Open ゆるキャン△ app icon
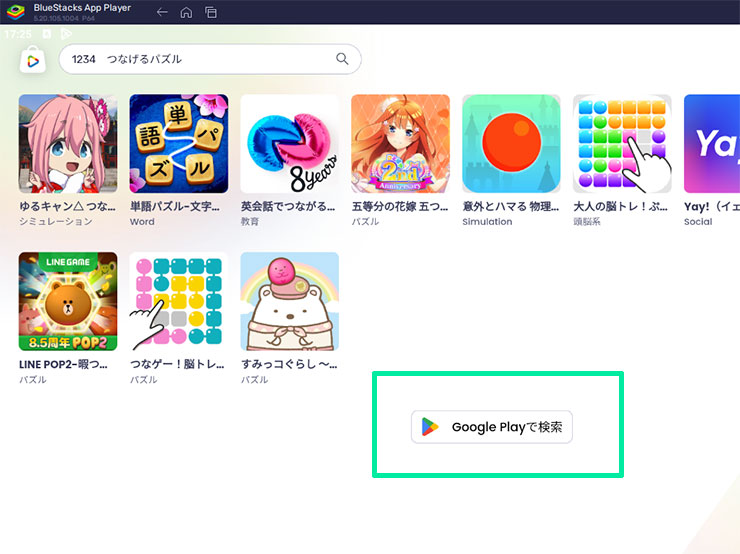Screen dimensions: 740x554 click(x=68, y=143)
